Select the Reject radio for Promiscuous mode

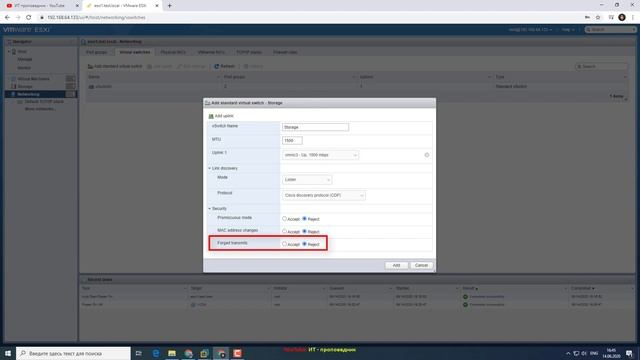click(304, 219)
